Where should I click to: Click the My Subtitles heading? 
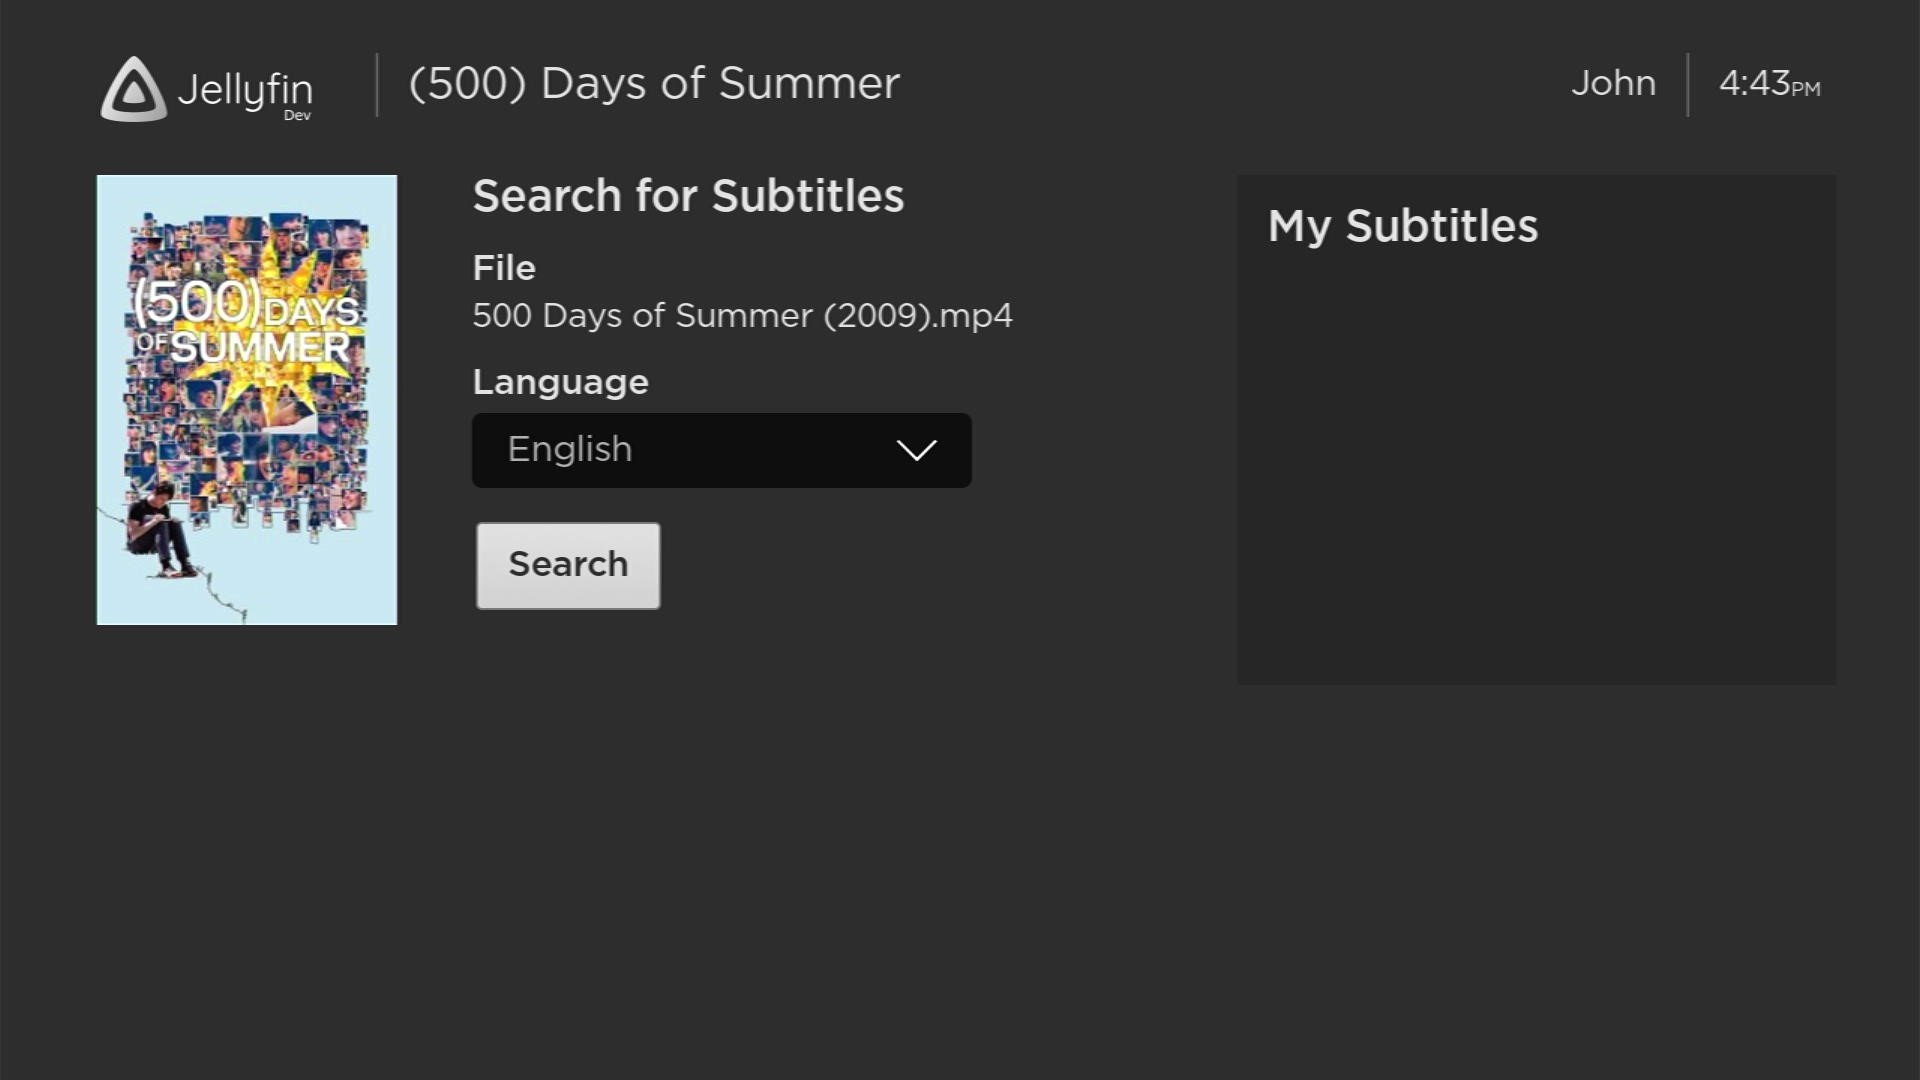pyautogui.click(x=1402, y=226)
